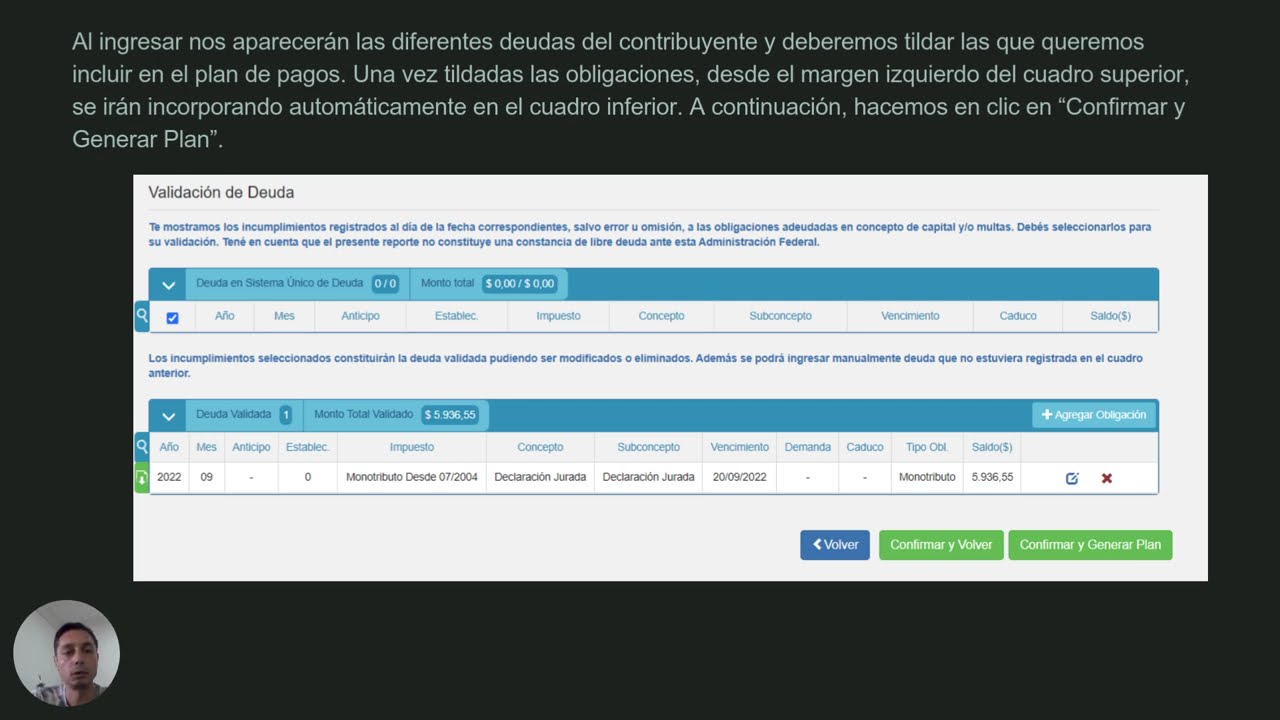This screenshot has height=720, width=1280.
Task: Click the Caduco header in upper table
Action: 1018,316
